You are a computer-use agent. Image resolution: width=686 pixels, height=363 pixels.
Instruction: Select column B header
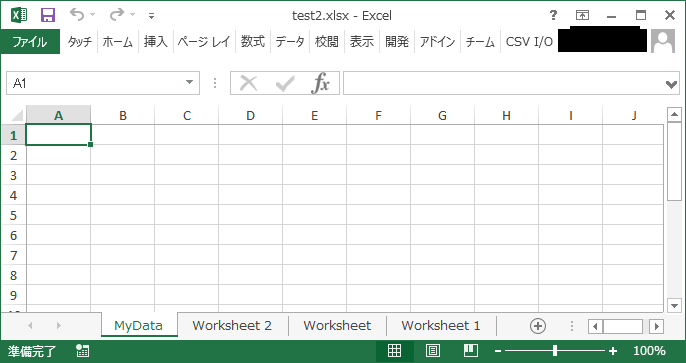[122, 115]
